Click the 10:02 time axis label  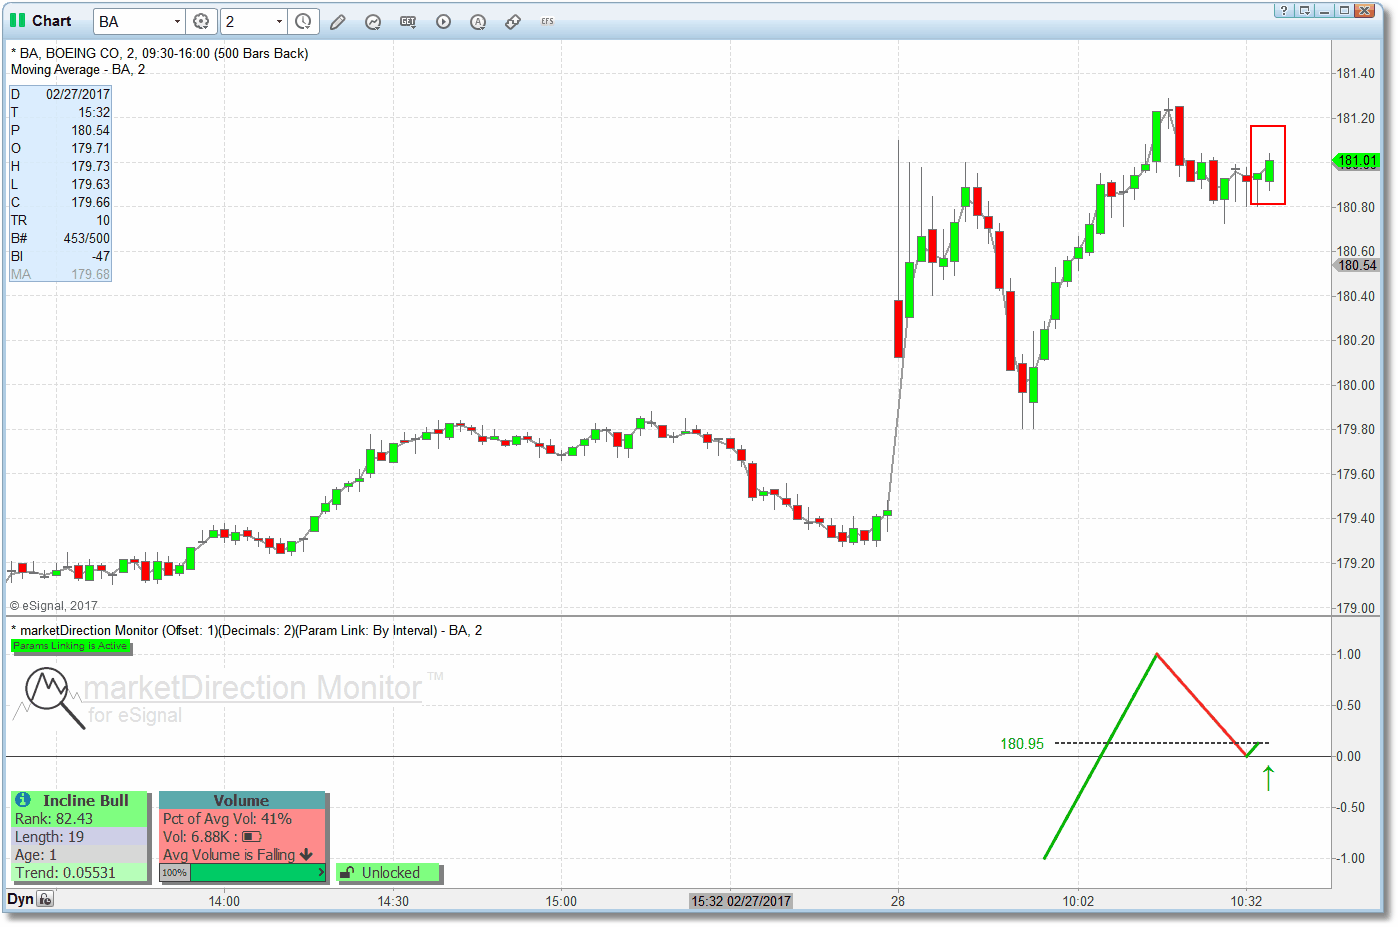click(1078, 901)
